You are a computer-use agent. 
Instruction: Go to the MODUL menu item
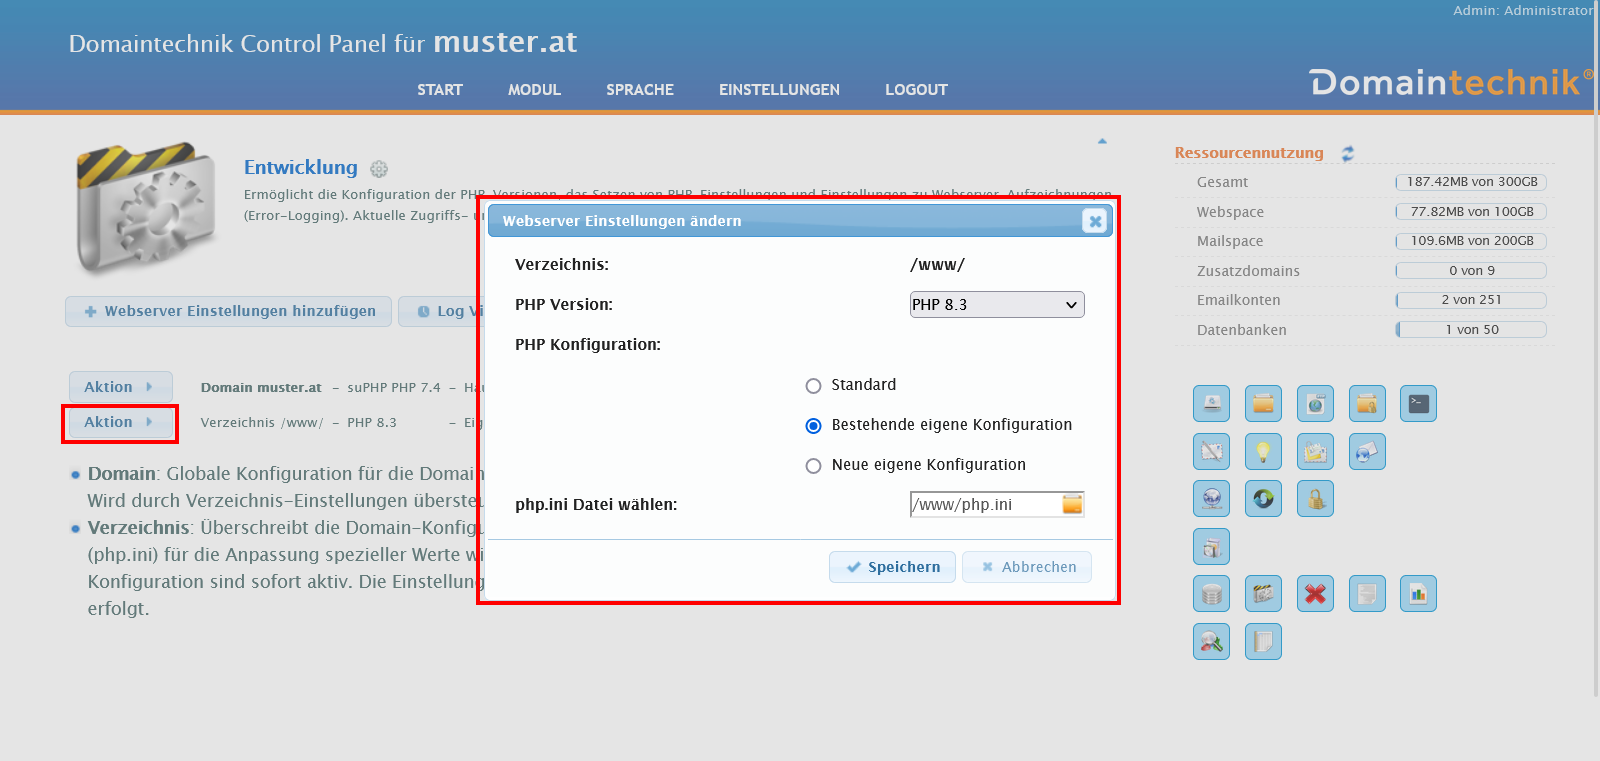point(534,90)
